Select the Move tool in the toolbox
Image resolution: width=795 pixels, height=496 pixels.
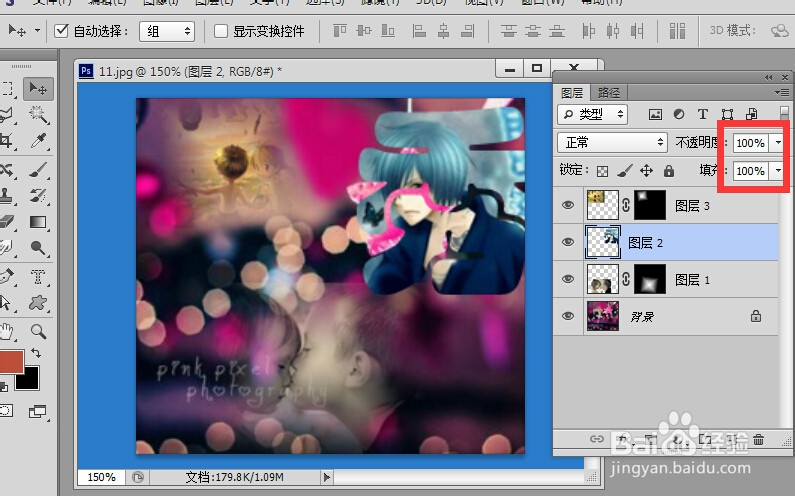click(x=38, y=89)
